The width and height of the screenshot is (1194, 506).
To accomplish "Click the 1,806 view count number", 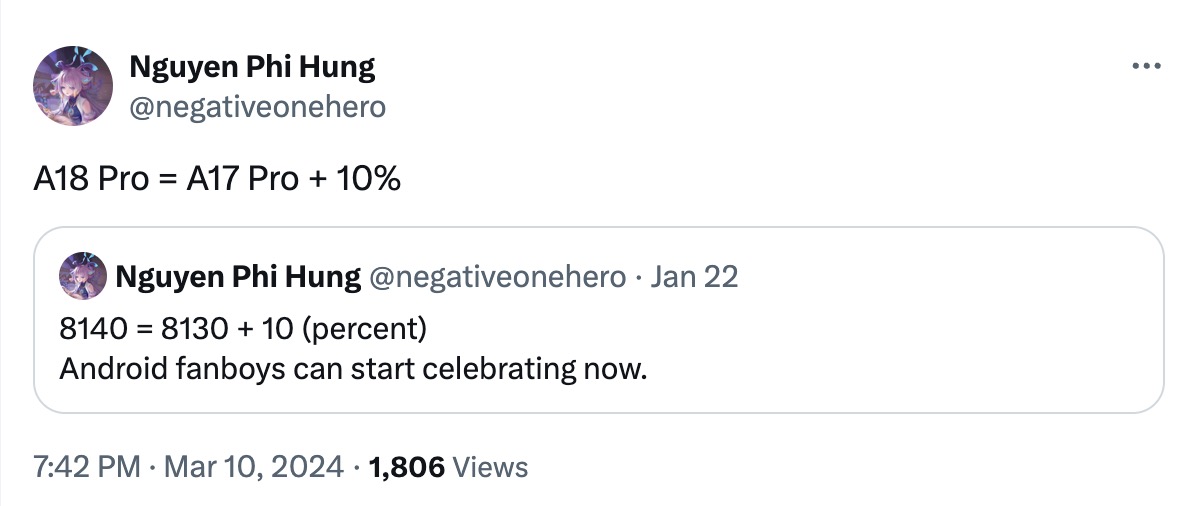I will [406, 466].
